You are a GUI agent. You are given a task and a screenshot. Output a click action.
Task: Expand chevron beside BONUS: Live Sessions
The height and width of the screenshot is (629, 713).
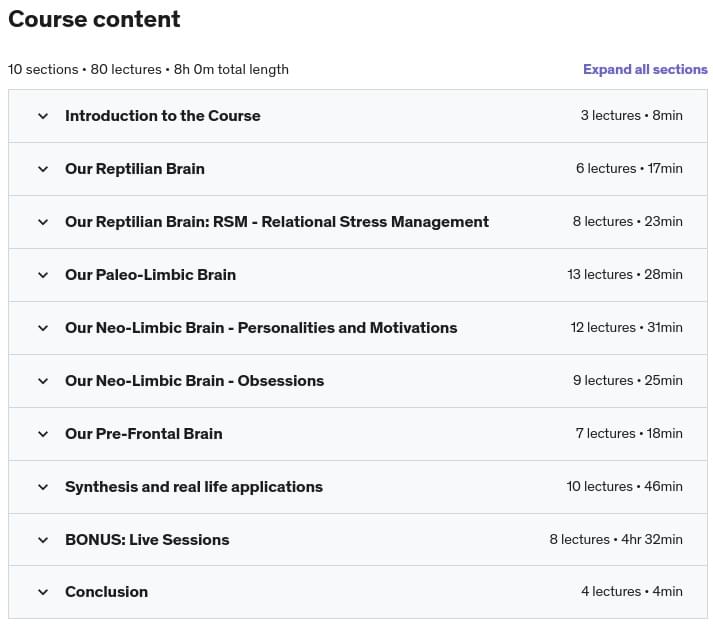pyautogui.click(x=43, y=540)
